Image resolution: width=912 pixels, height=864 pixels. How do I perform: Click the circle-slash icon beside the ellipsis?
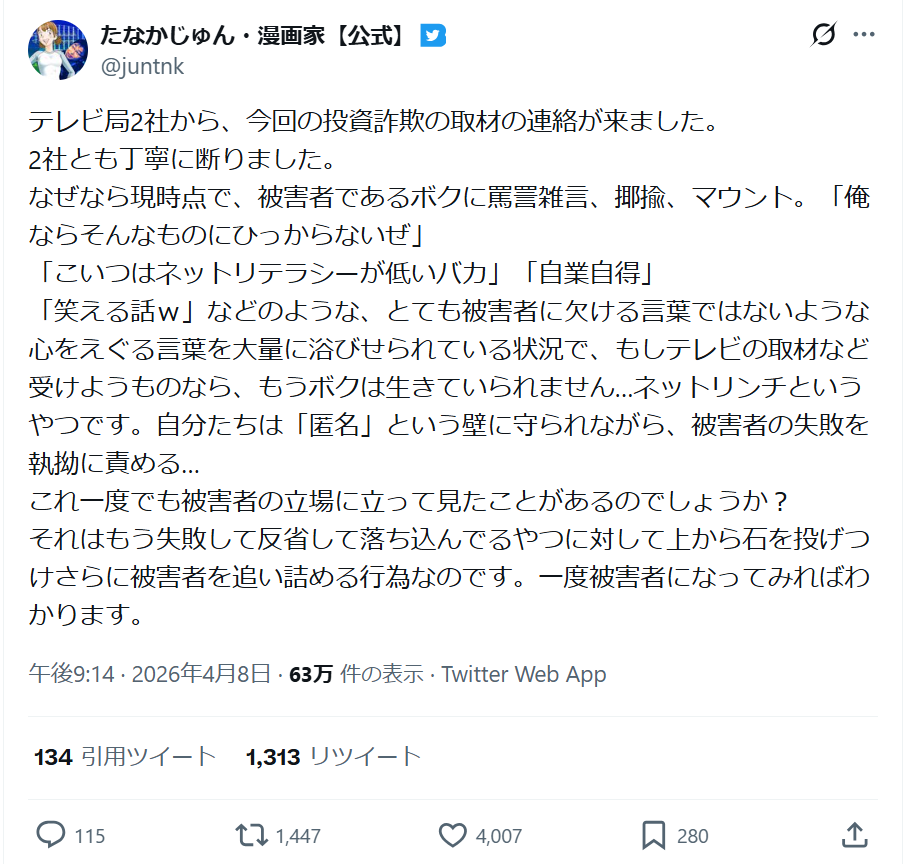(822, 35)
